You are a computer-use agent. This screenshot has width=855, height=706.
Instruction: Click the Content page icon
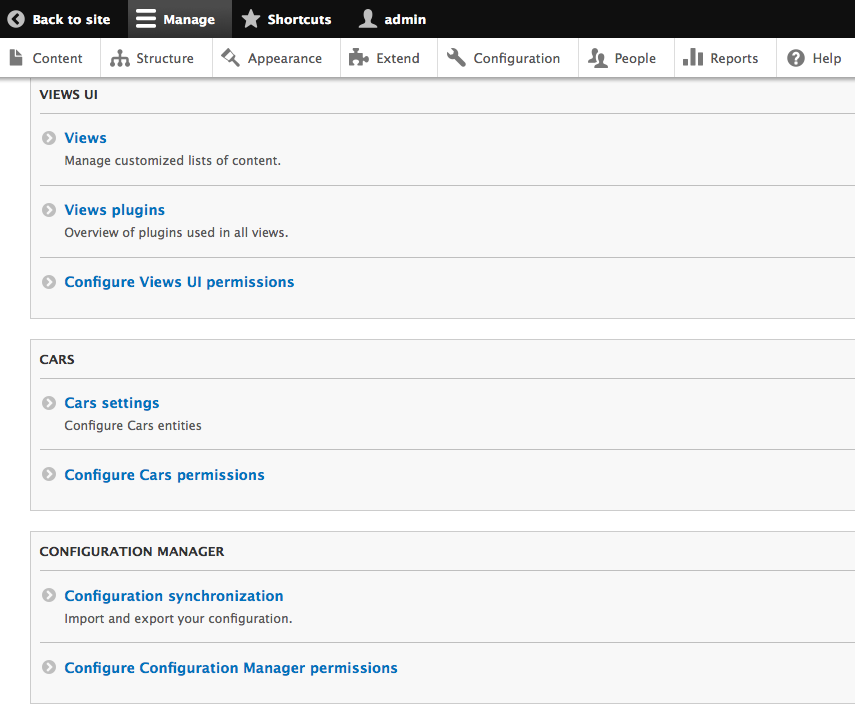pyautogui.click(x=16, y=58)
